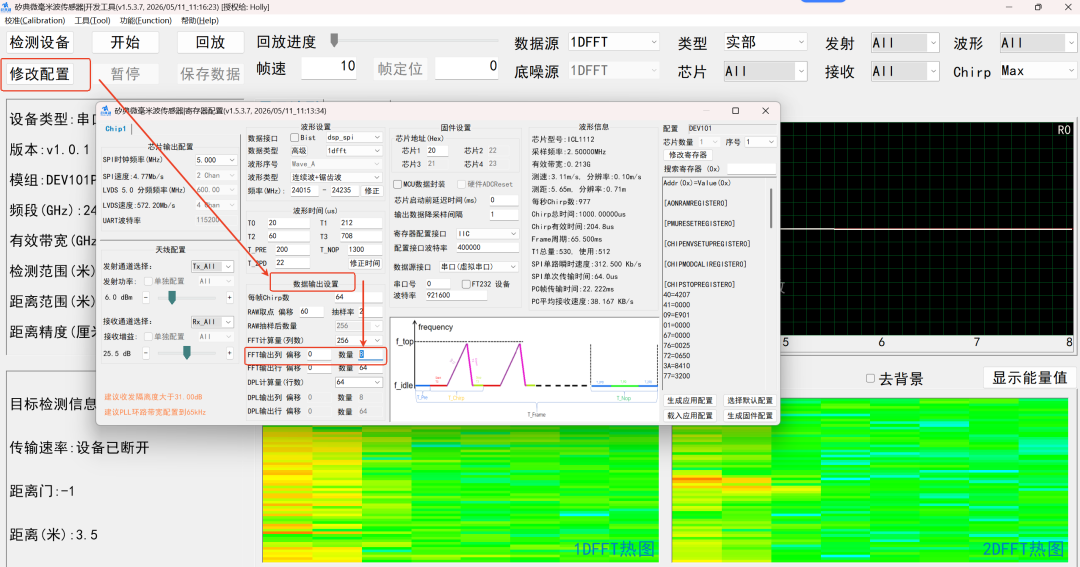Click the 回放 button
This screenshot has height=567, width=1080.
point(211,43)
